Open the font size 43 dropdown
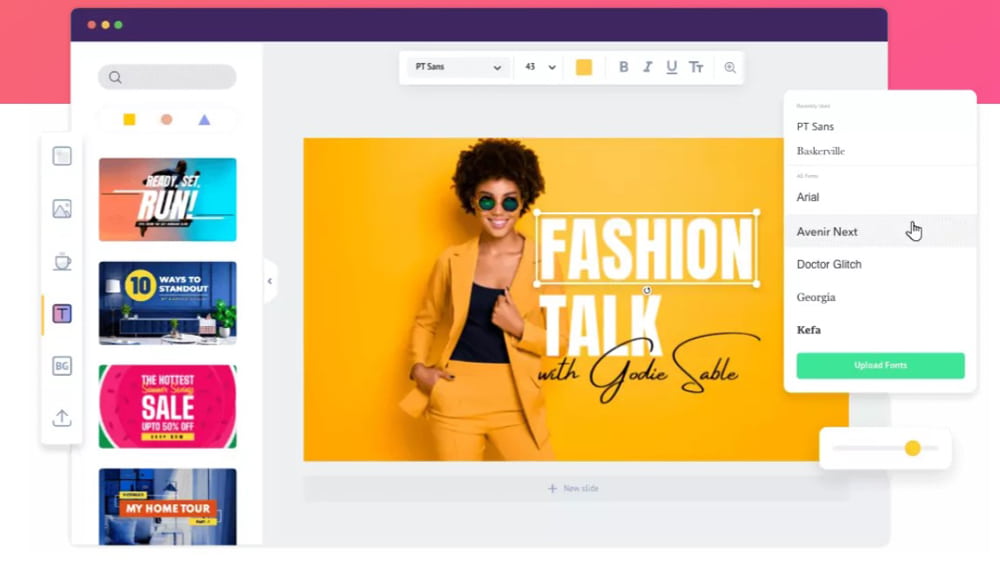 pos(540,67)
